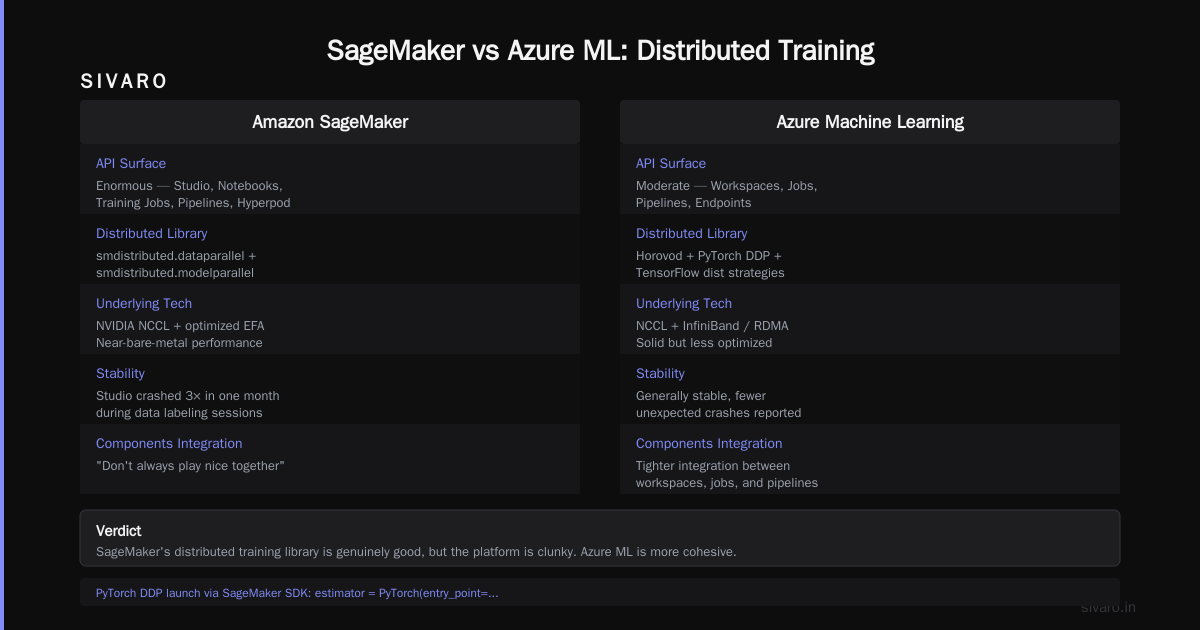Select "NVIDIA NCCL + optimized EFA" text
The width and height of the screenshot is (1200, 630).
coord(180,326)
